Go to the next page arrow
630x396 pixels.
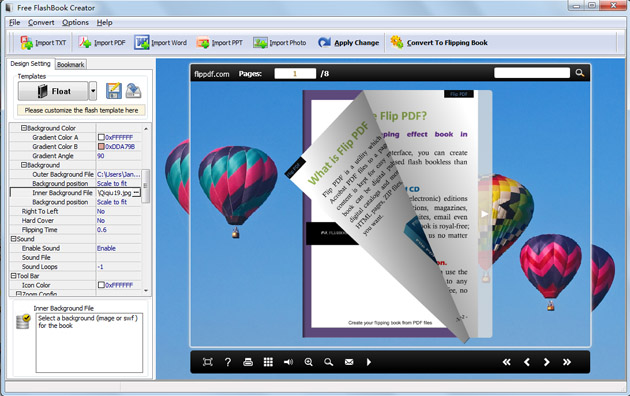[546, 362]
